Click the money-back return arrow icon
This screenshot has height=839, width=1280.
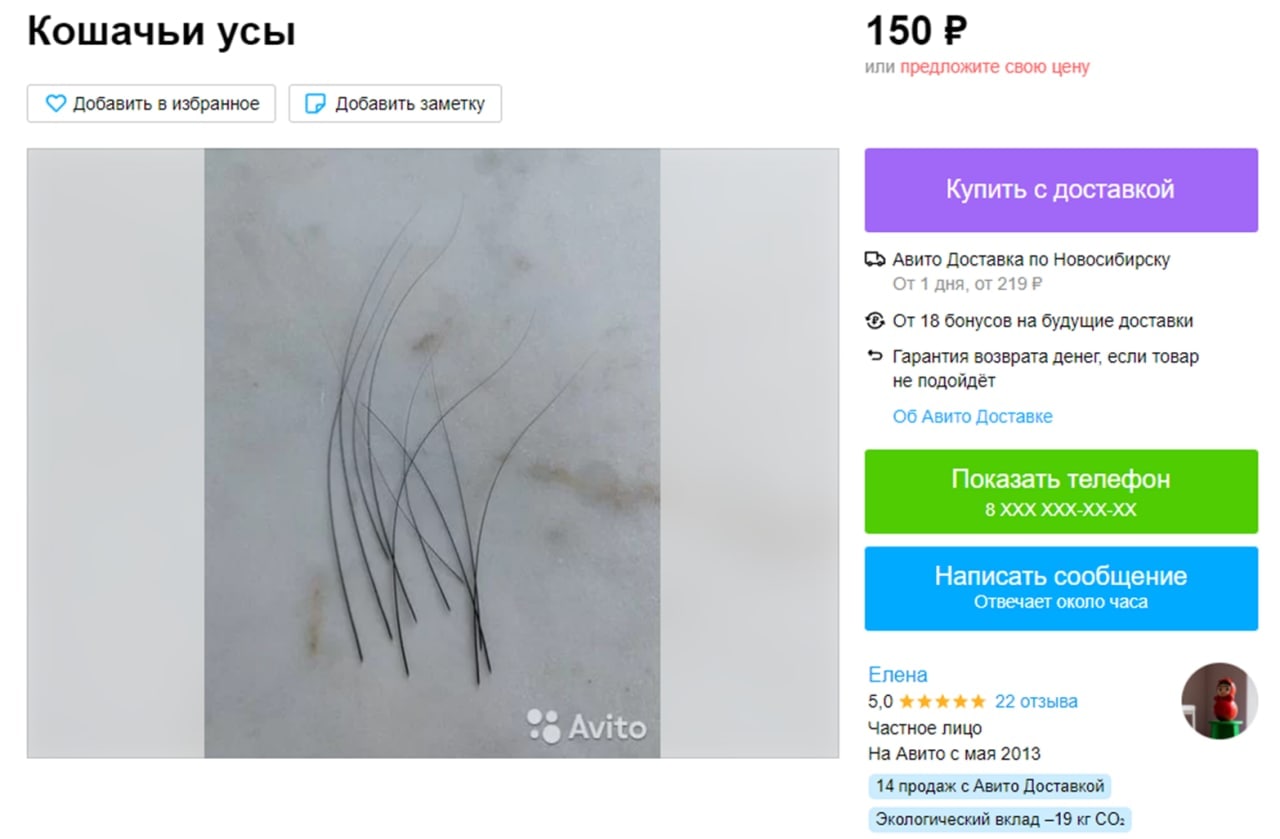click(x=875, y=356)
